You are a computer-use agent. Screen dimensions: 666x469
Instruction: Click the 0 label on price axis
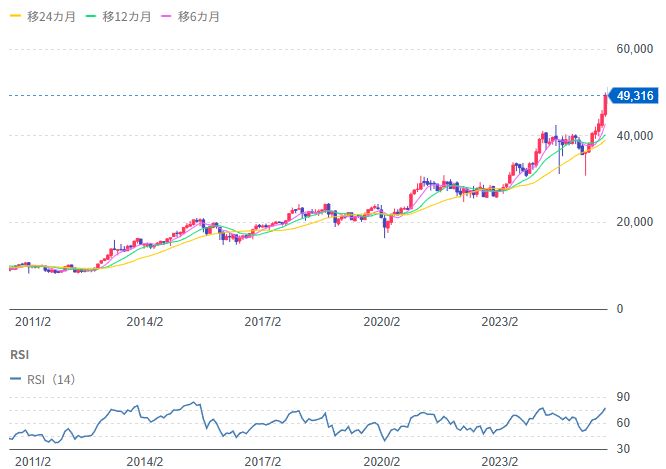click(x=620, y=309)
